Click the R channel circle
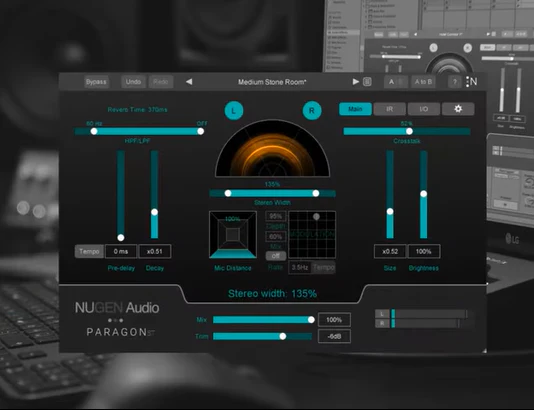This screenshot has height=410, width=534. pyautogui.click(x=312, y=111)
